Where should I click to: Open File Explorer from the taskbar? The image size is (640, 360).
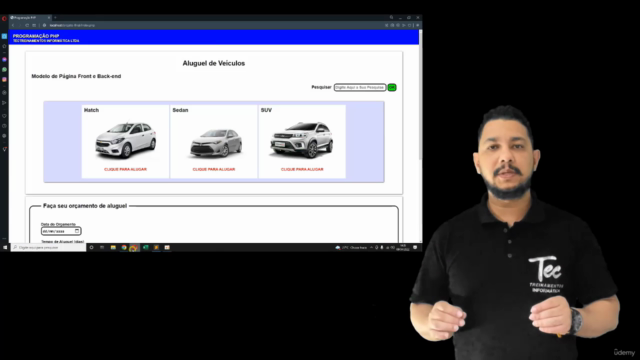(113, 247)
